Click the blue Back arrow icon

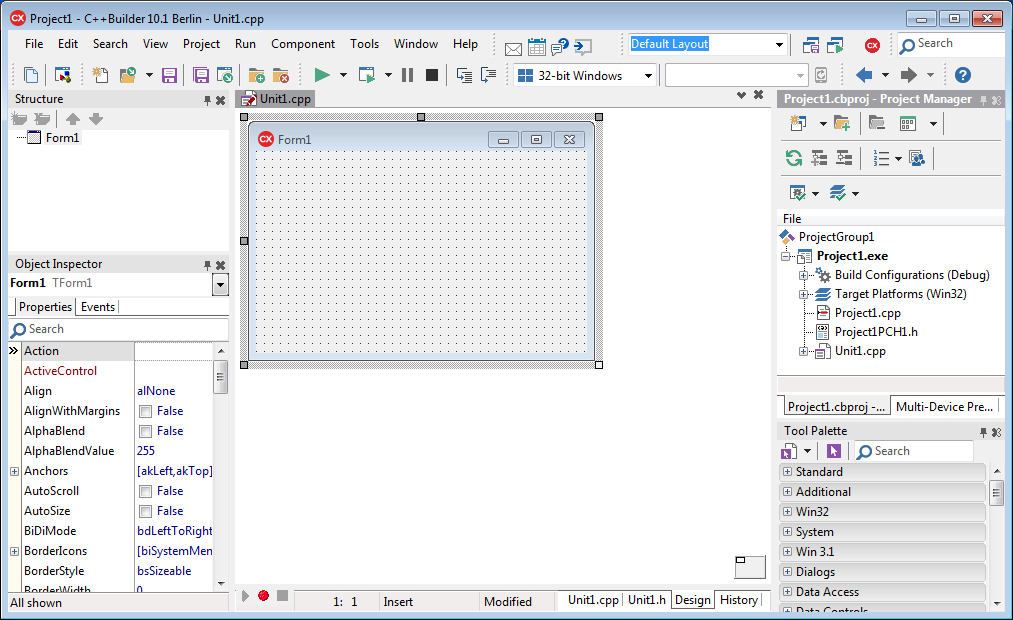click(864, 75)
